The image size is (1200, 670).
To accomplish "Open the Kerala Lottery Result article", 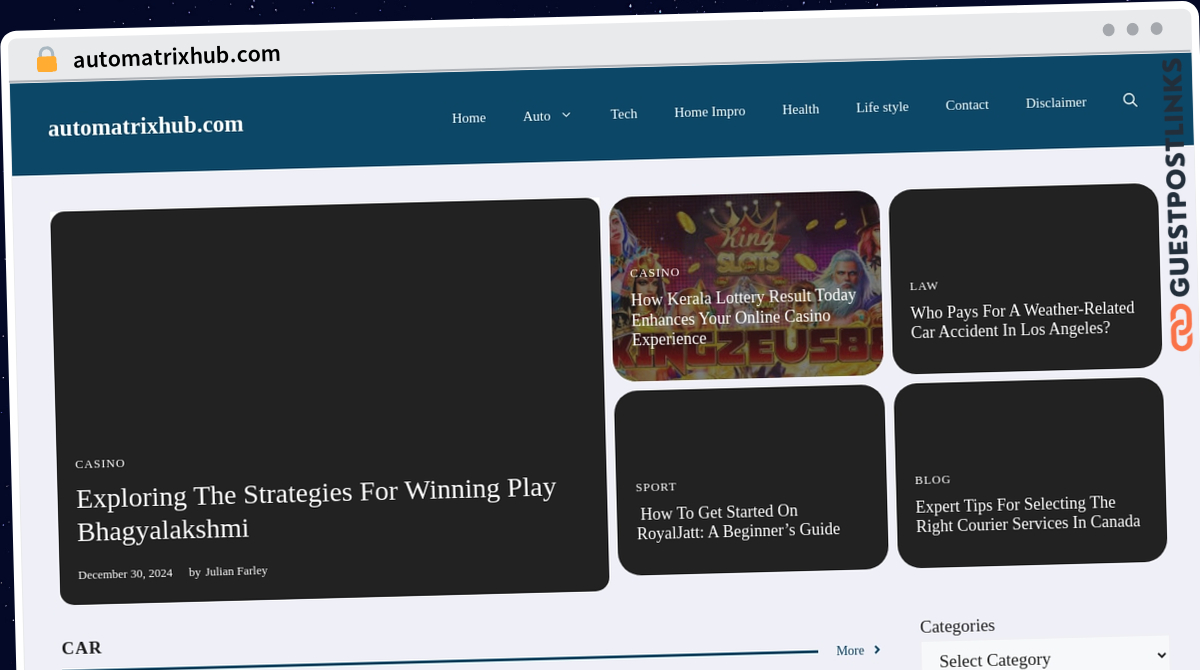I will pos(744,317).
